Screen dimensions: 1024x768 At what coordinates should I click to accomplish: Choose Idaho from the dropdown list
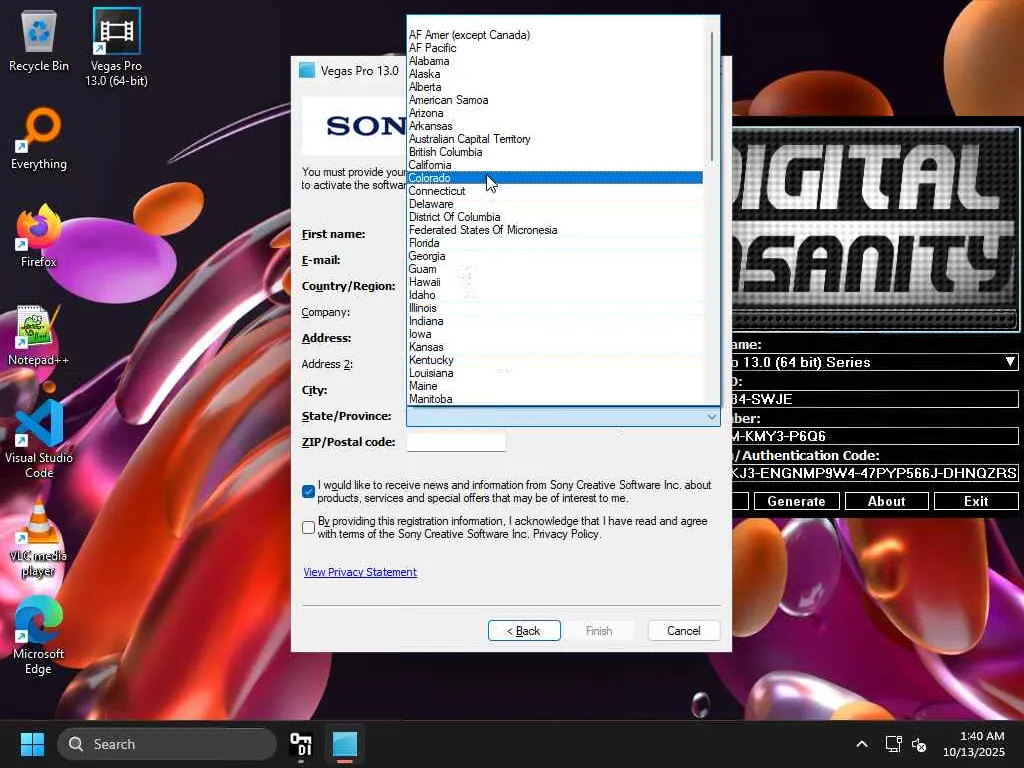[x=554, y=295]
